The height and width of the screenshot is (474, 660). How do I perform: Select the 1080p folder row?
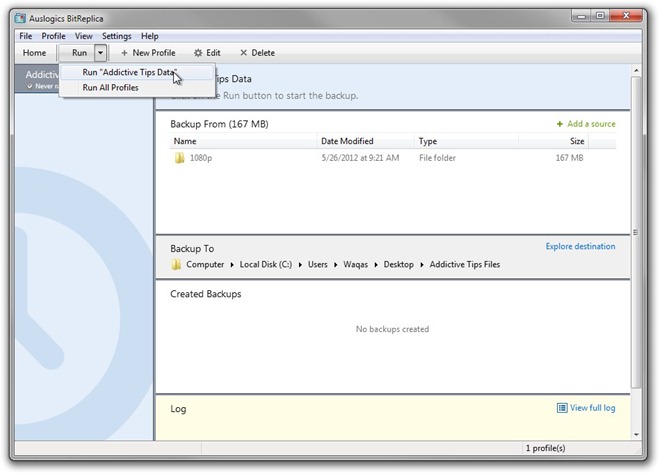392,158
